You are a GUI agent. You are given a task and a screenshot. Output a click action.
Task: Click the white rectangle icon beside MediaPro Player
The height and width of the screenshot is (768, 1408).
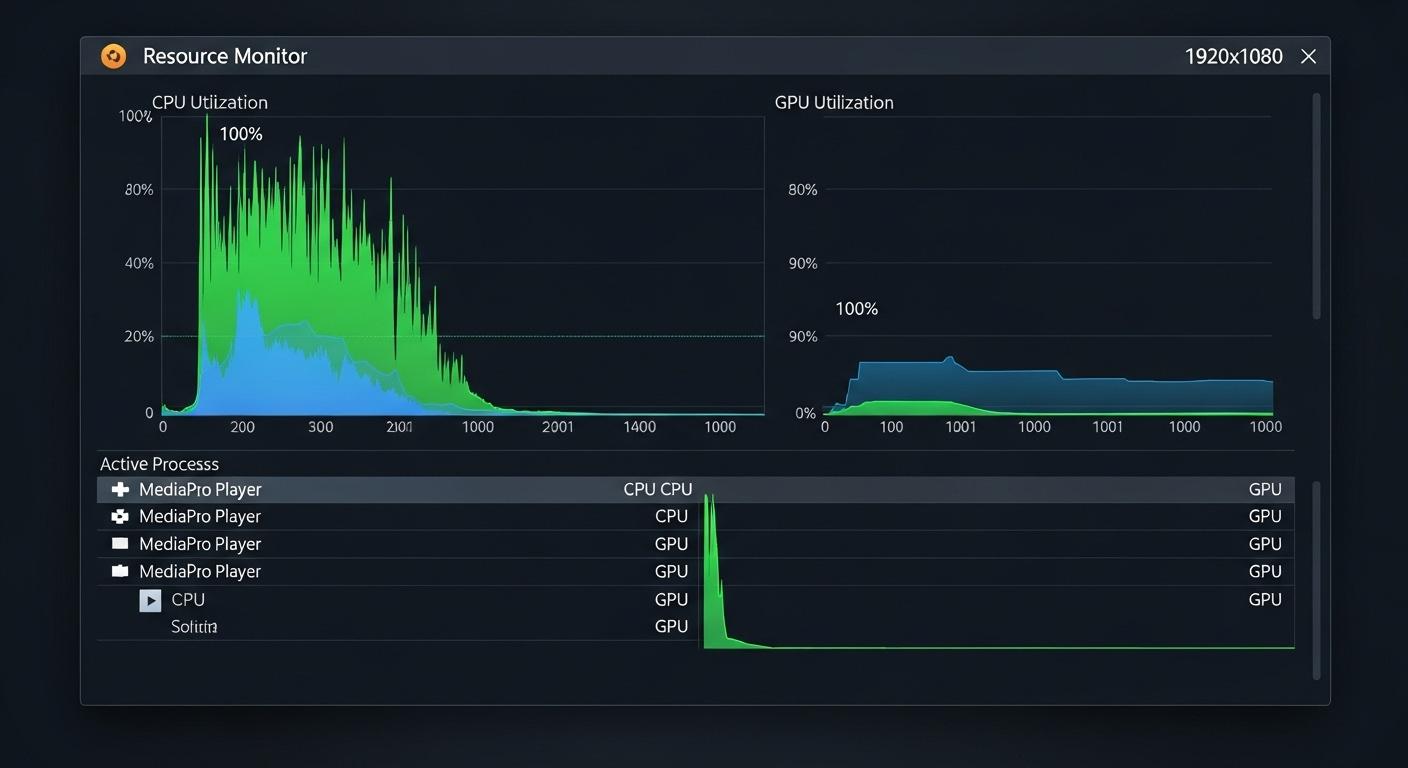click(120, 544)
